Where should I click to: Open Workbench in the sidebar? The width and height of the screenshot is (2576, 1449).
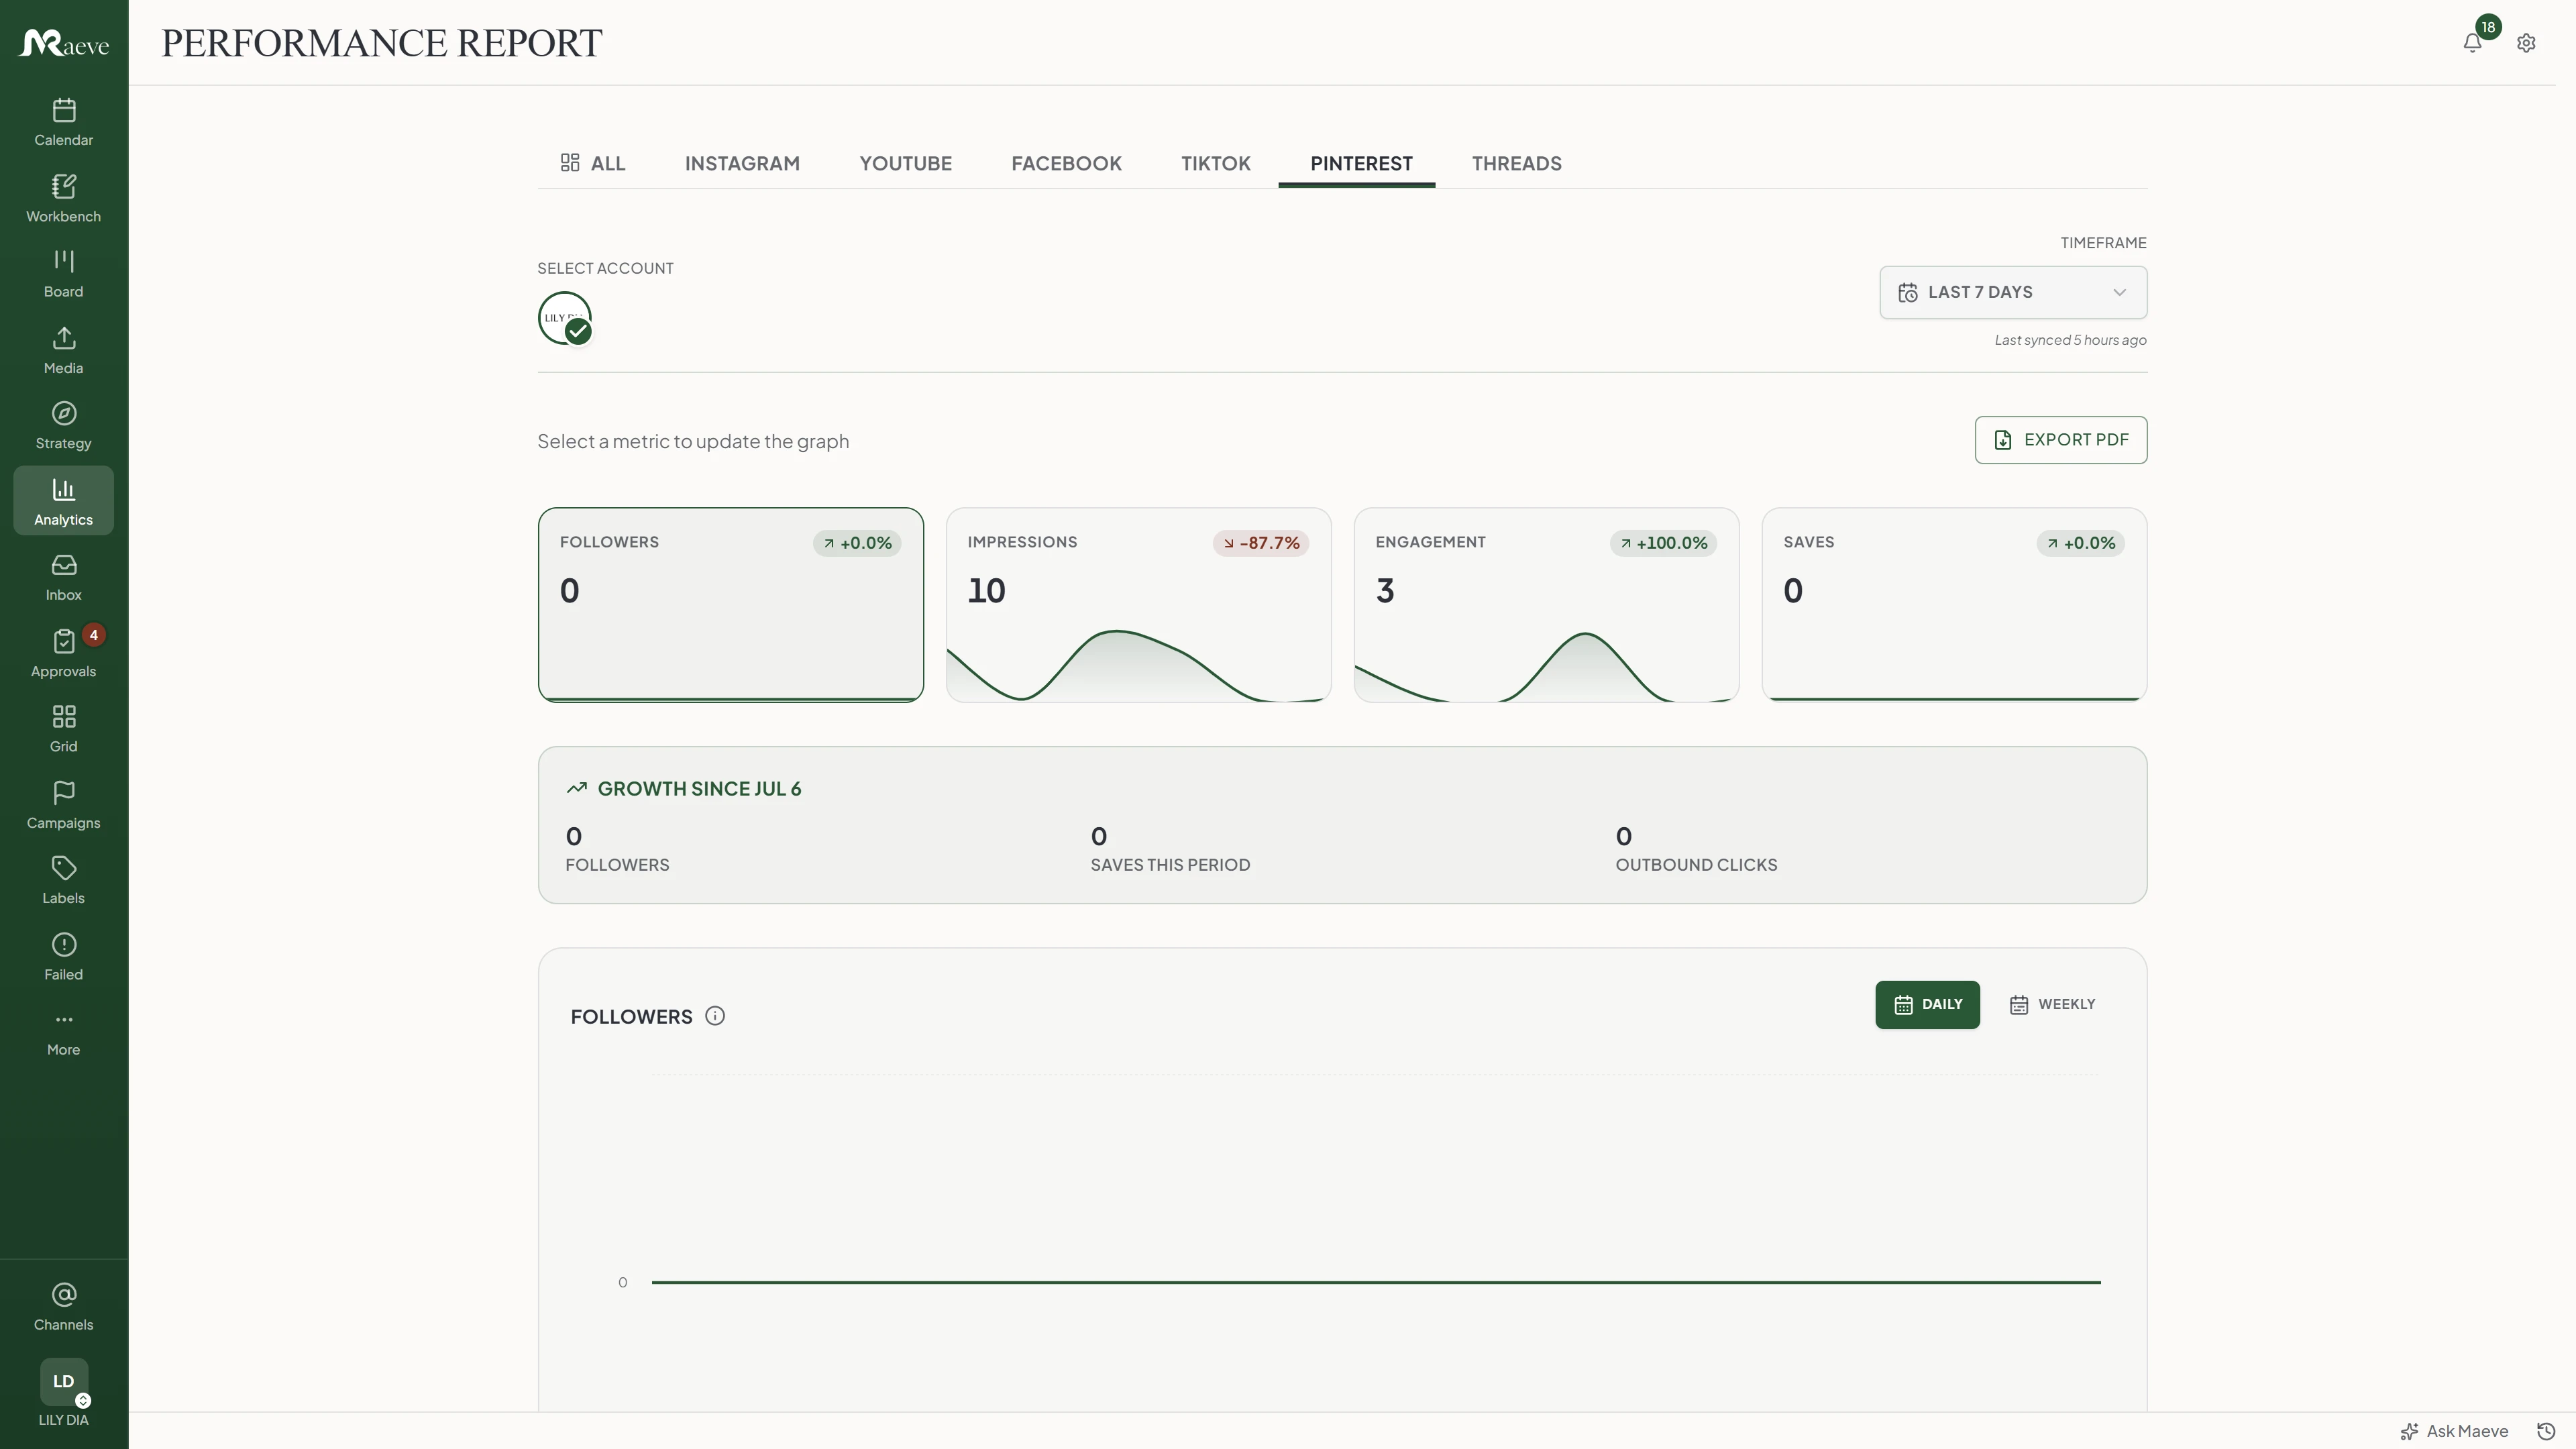pyautogui.click(x=63, y=198)
